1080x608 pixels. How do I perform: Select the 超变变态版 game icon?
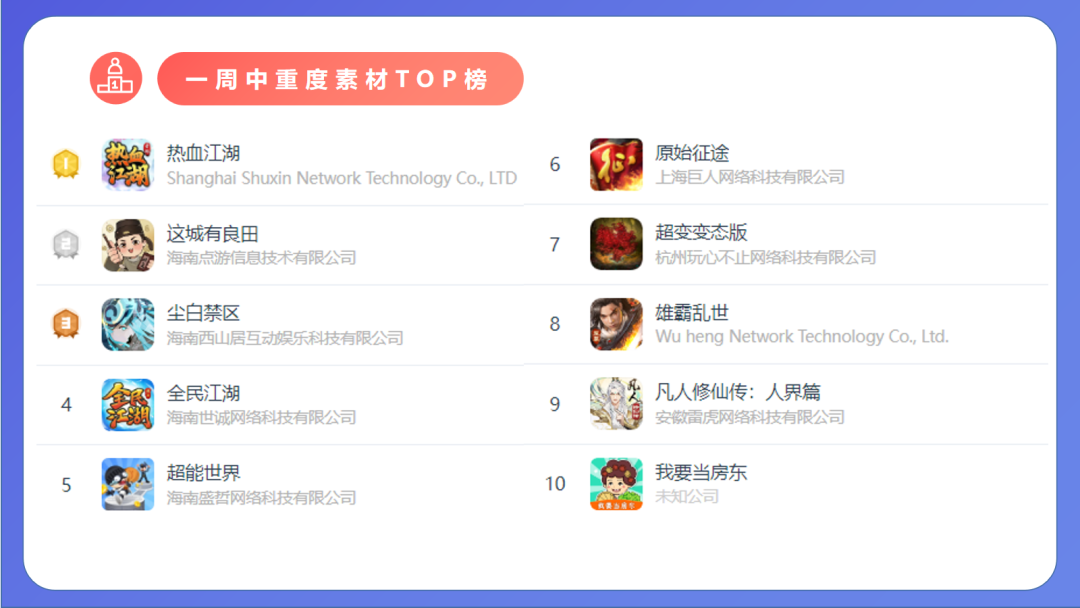[616, 244]
